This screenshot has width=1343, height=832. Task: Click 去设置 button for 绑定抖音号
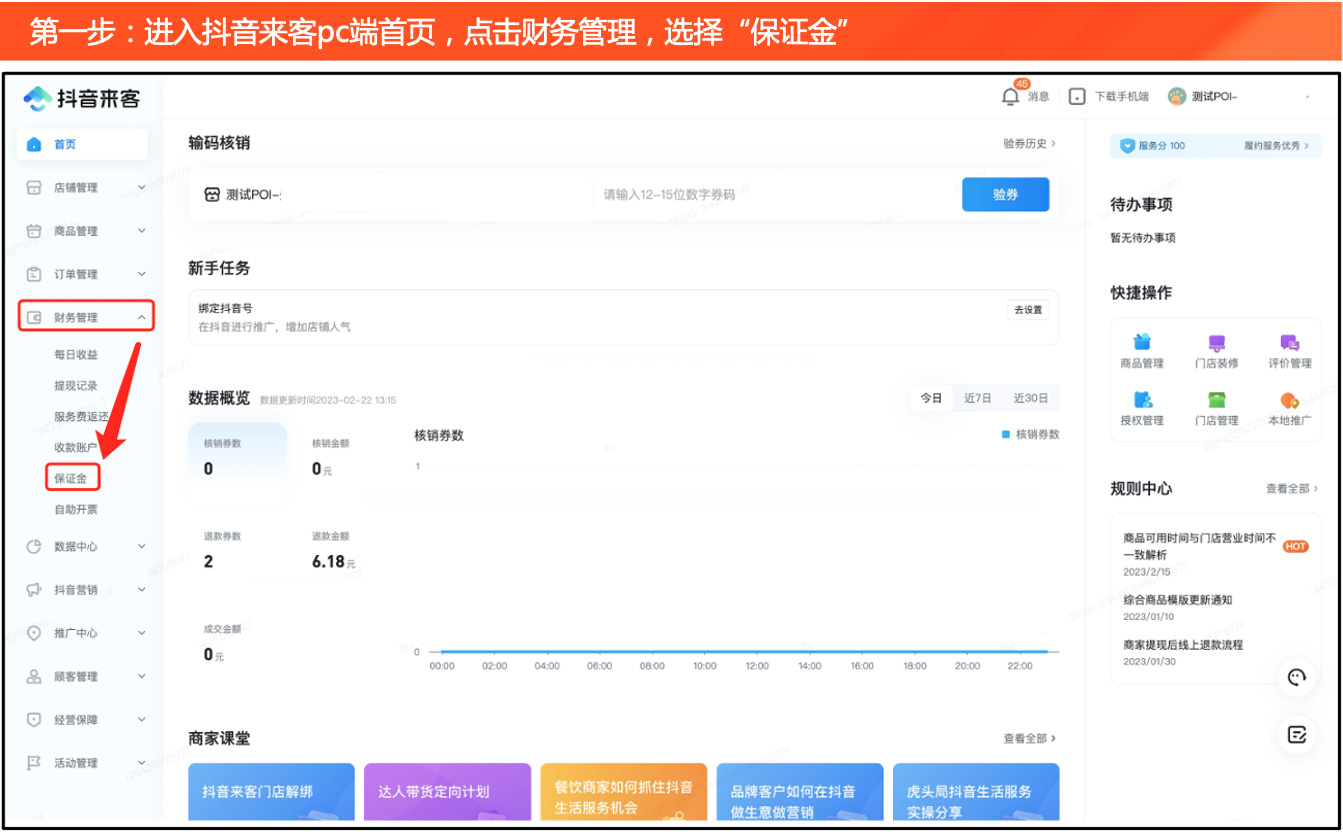pos(1028,310)
